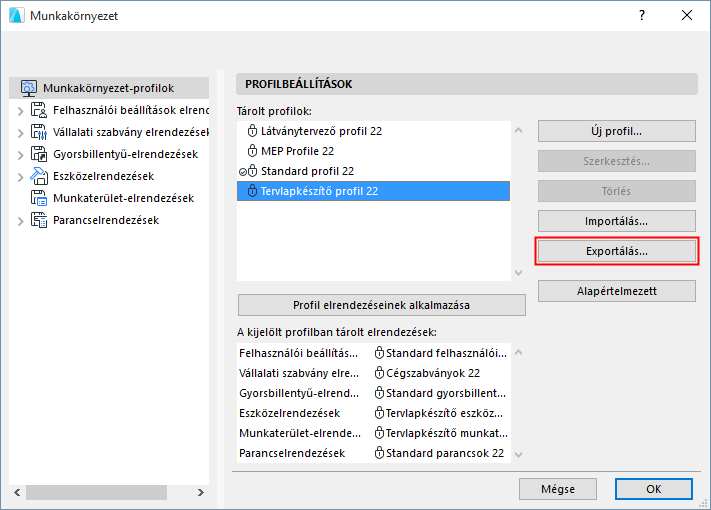711x510 pixels.
Task: Apply layouts with Profil elrendezéseinek alkalmazása
Action: (x=381, y=305)
